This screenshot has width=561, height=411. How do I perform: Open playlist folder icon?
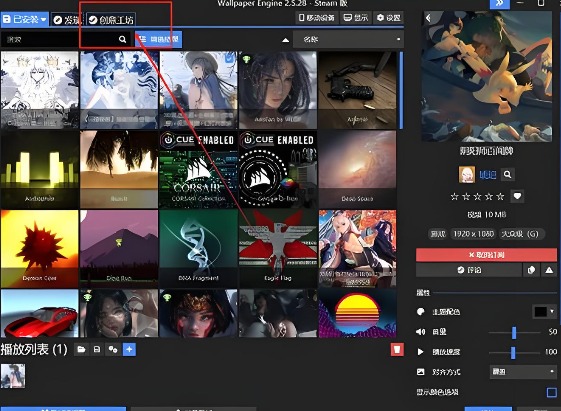(x=81, y=349)
